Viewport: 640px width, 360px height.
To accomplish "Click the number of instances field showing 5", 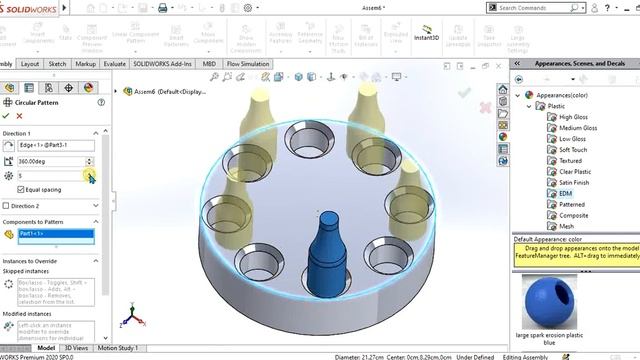I will click(x=50, y=176).
